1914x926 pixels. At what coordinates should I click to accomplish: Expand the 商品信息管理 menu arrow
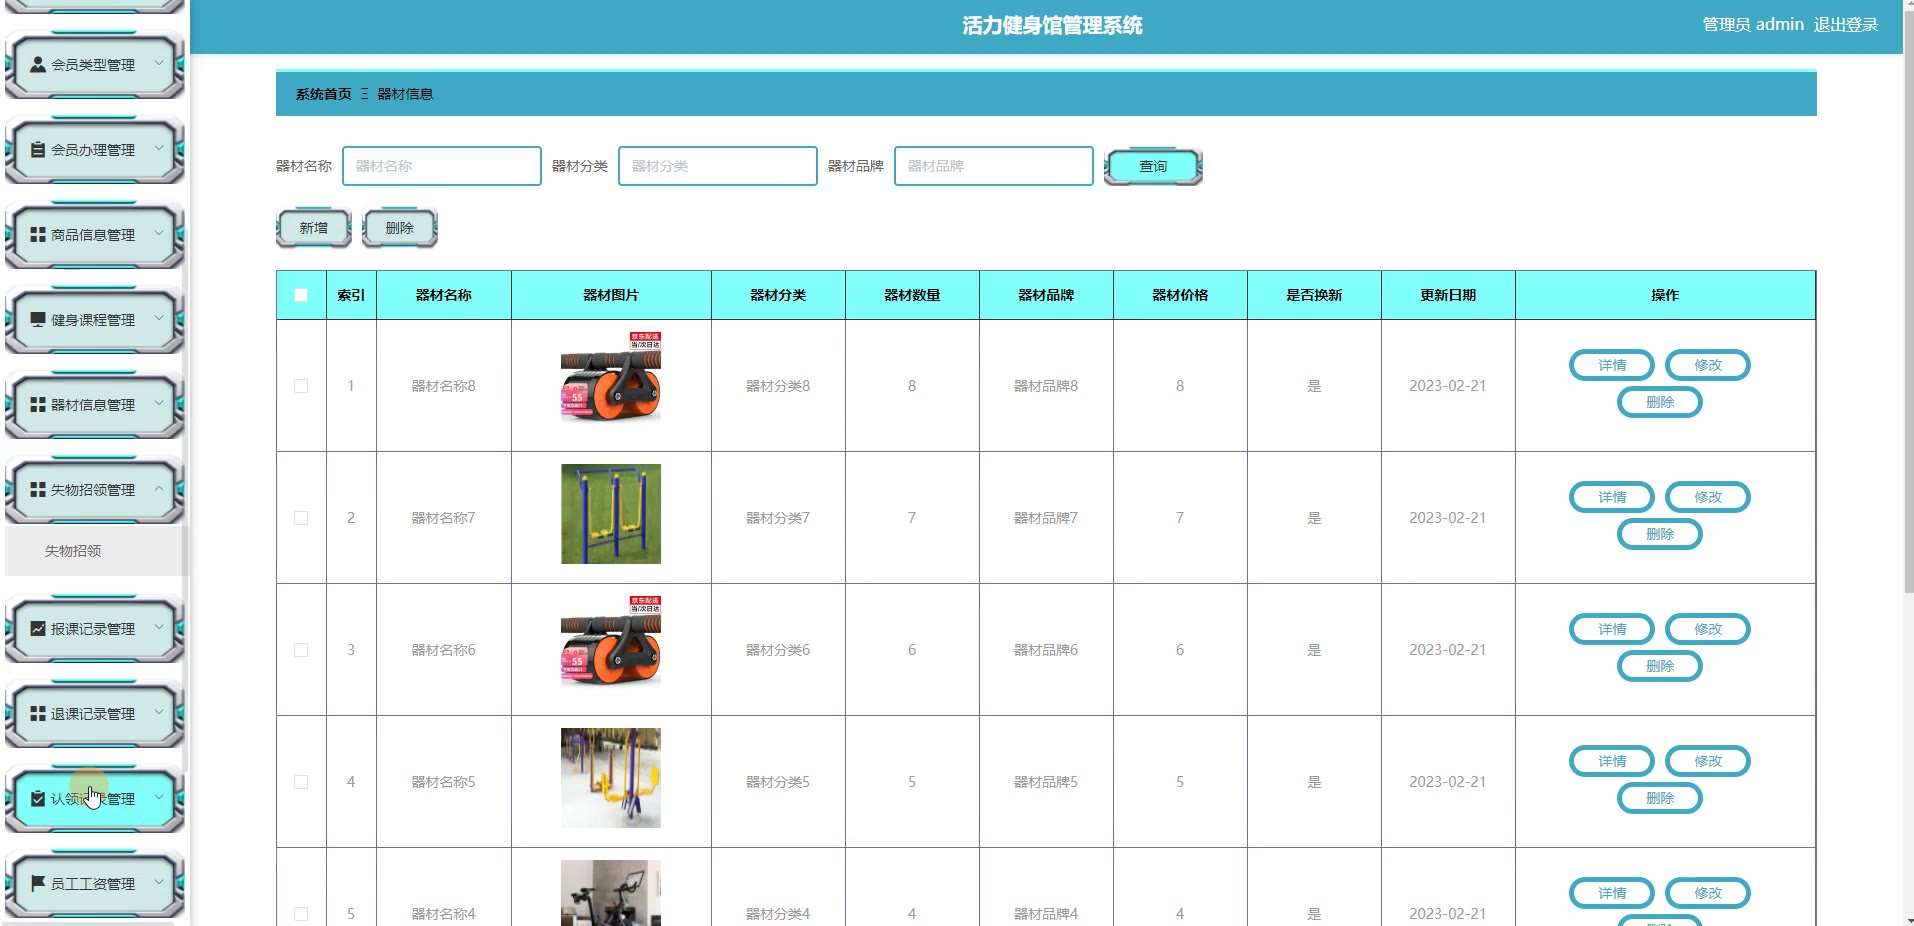point(158,234)
